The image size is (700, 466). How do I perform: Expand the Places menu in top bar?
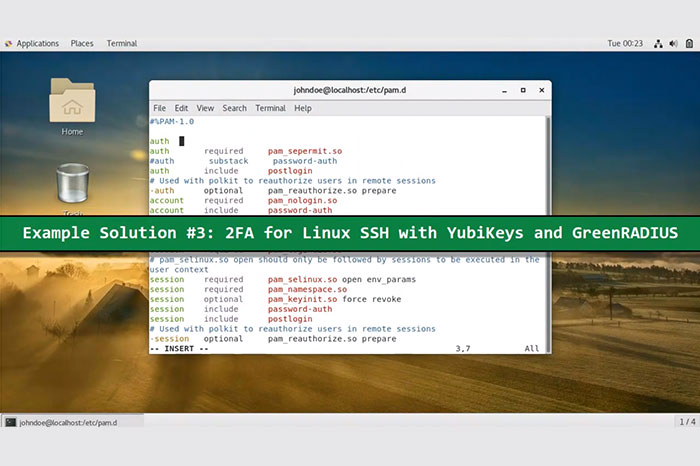82,44
